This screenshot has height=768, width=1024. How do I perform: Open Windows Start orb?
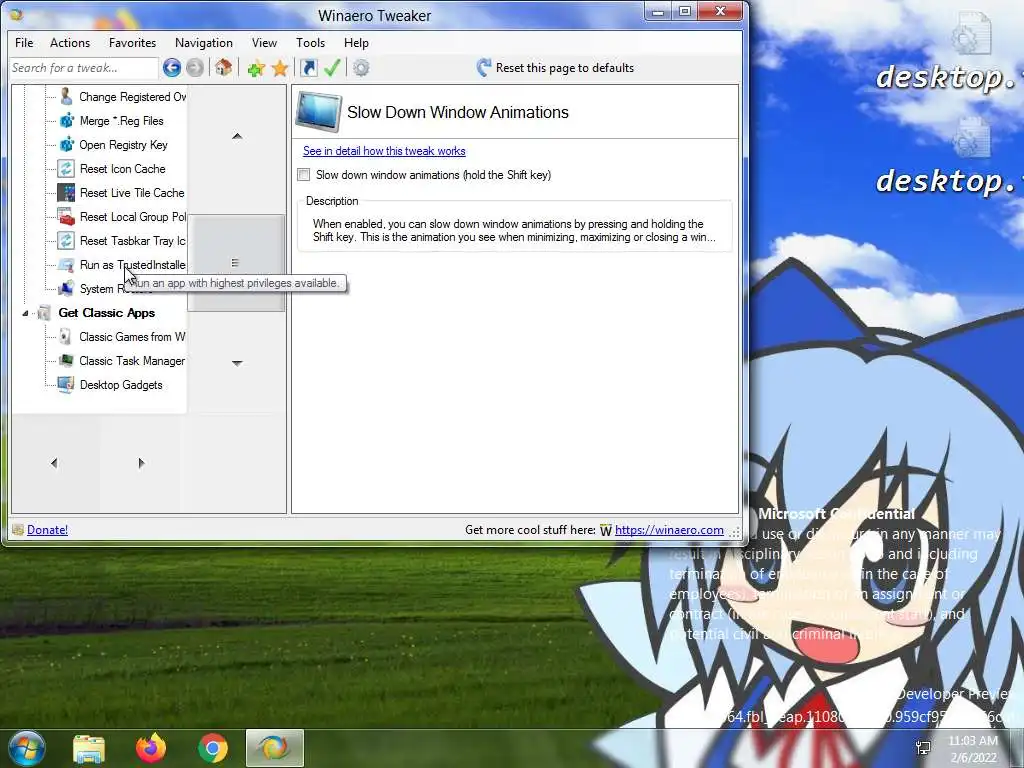coord(26,748)
